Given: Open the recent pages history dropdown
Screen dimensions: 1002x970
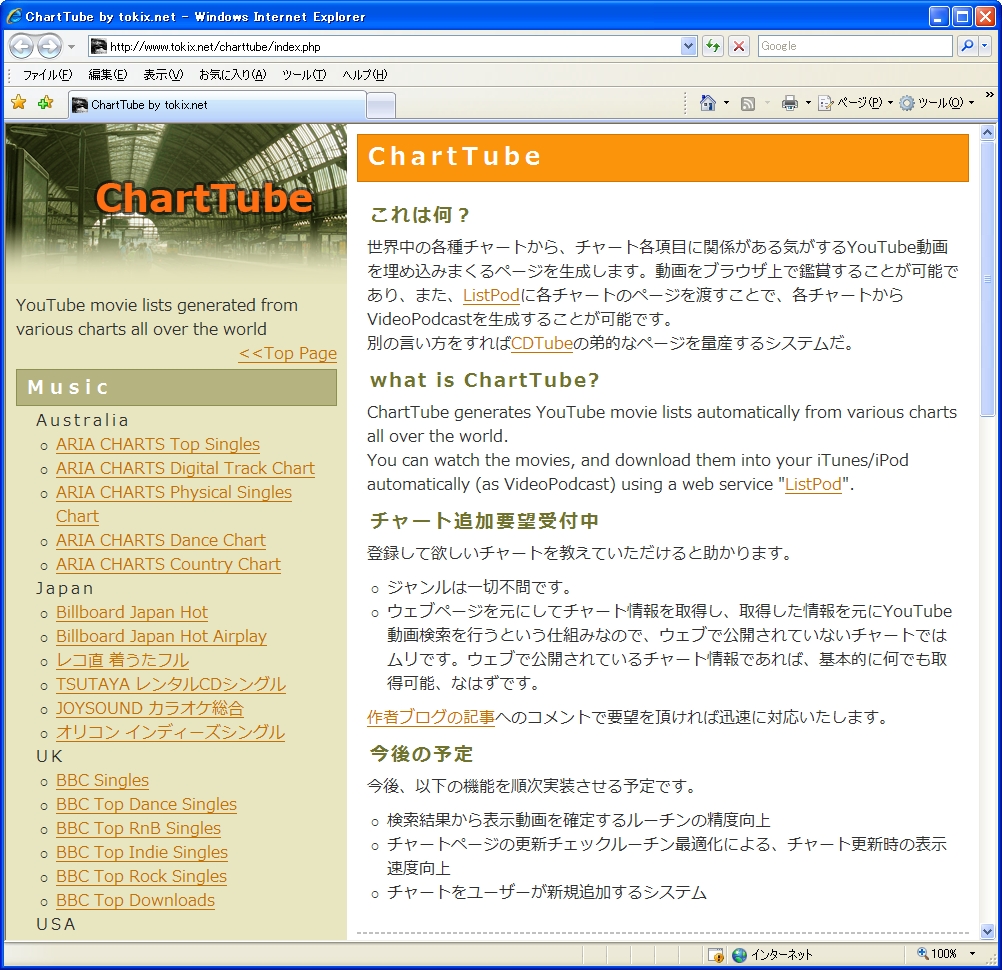Looking at the screenshot, I should 71,47.
